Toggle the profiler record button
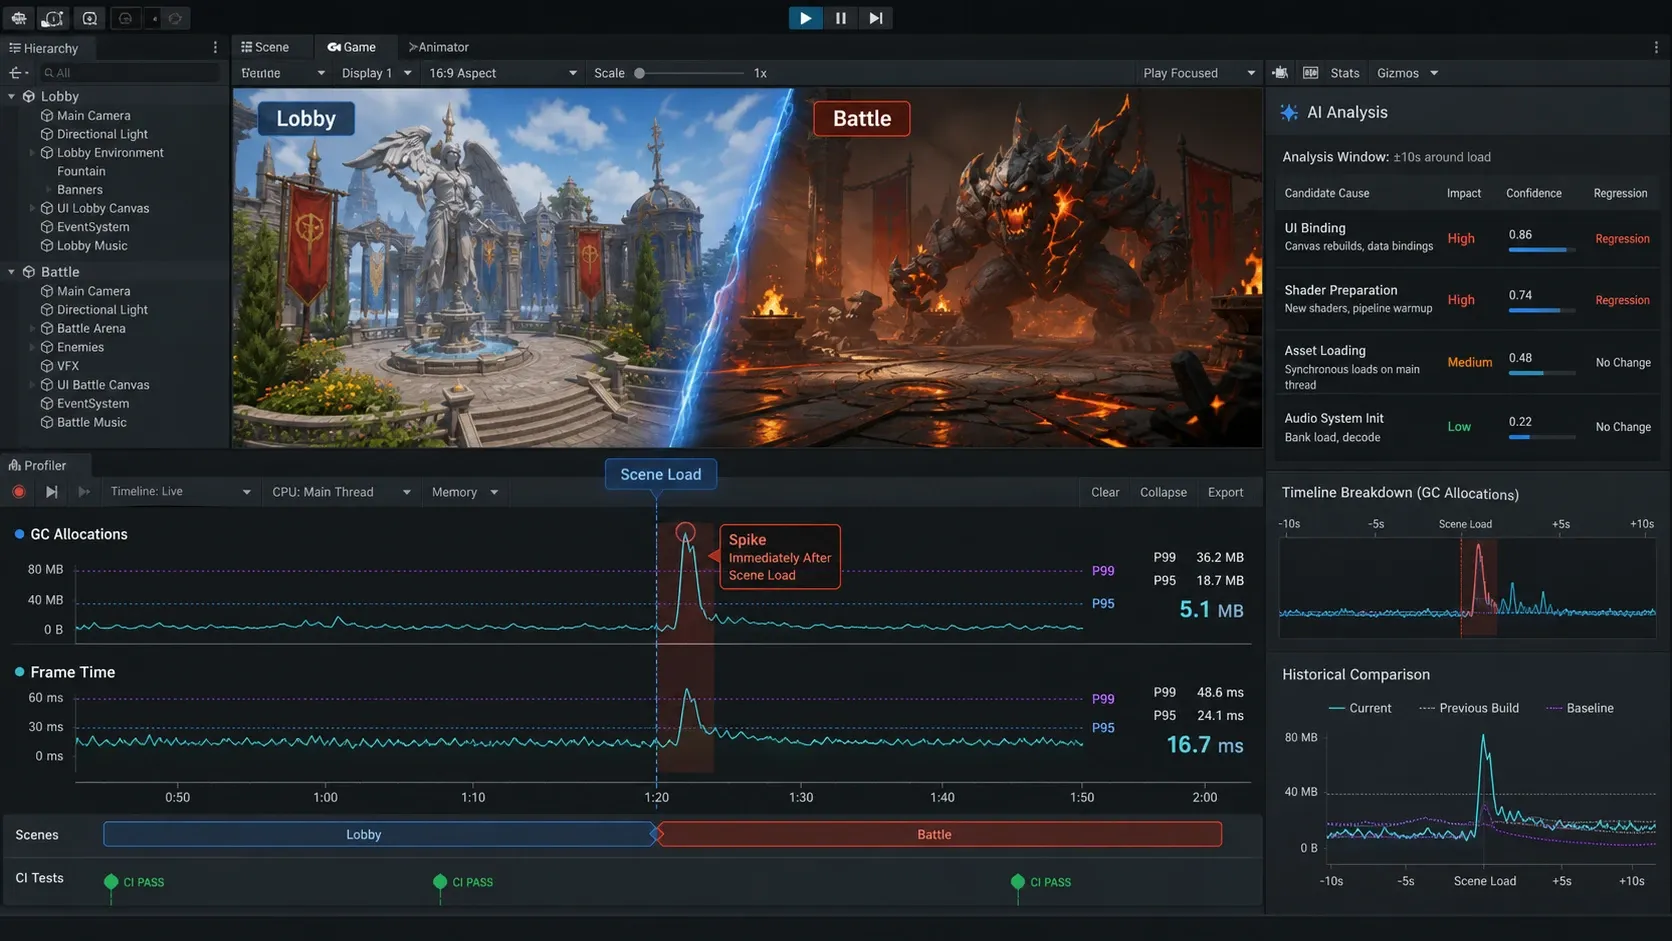The width and height of the screenshot is (1672, 941). pos(19,492)
